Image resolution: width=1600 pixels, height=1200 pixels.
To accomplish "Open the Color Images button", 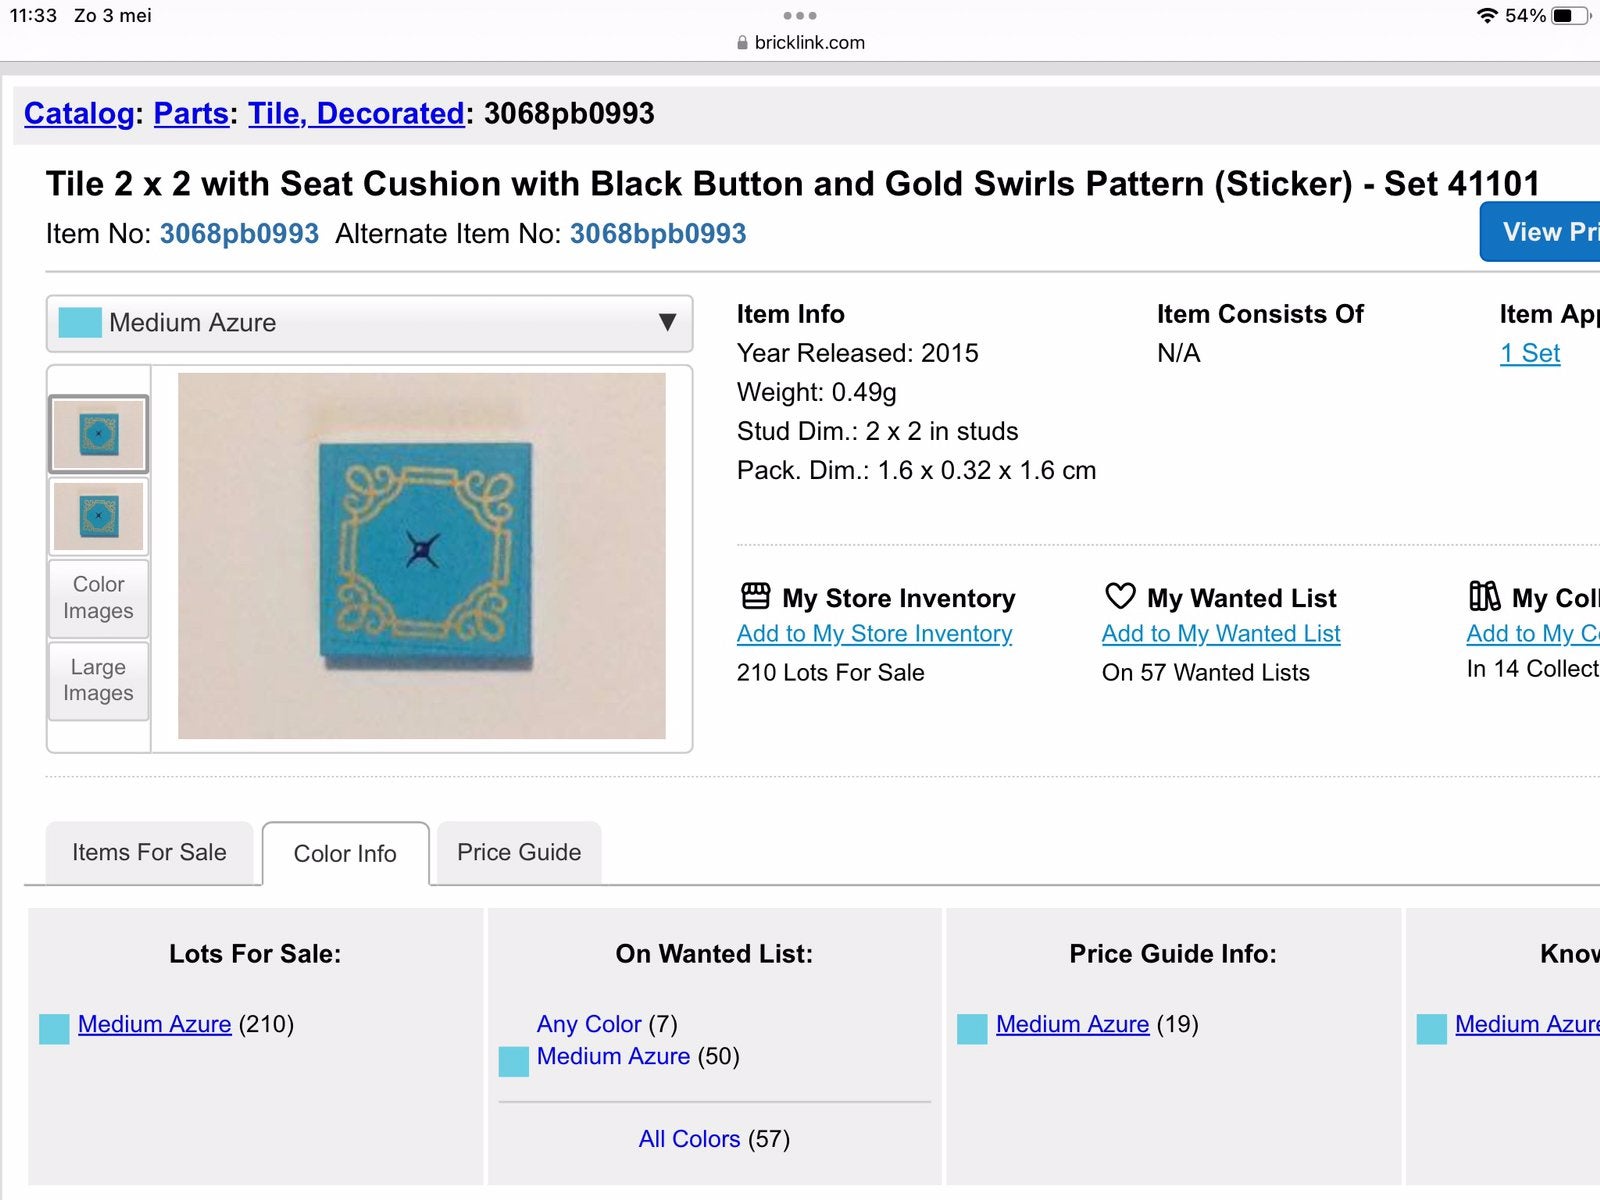I will (98, 598).
